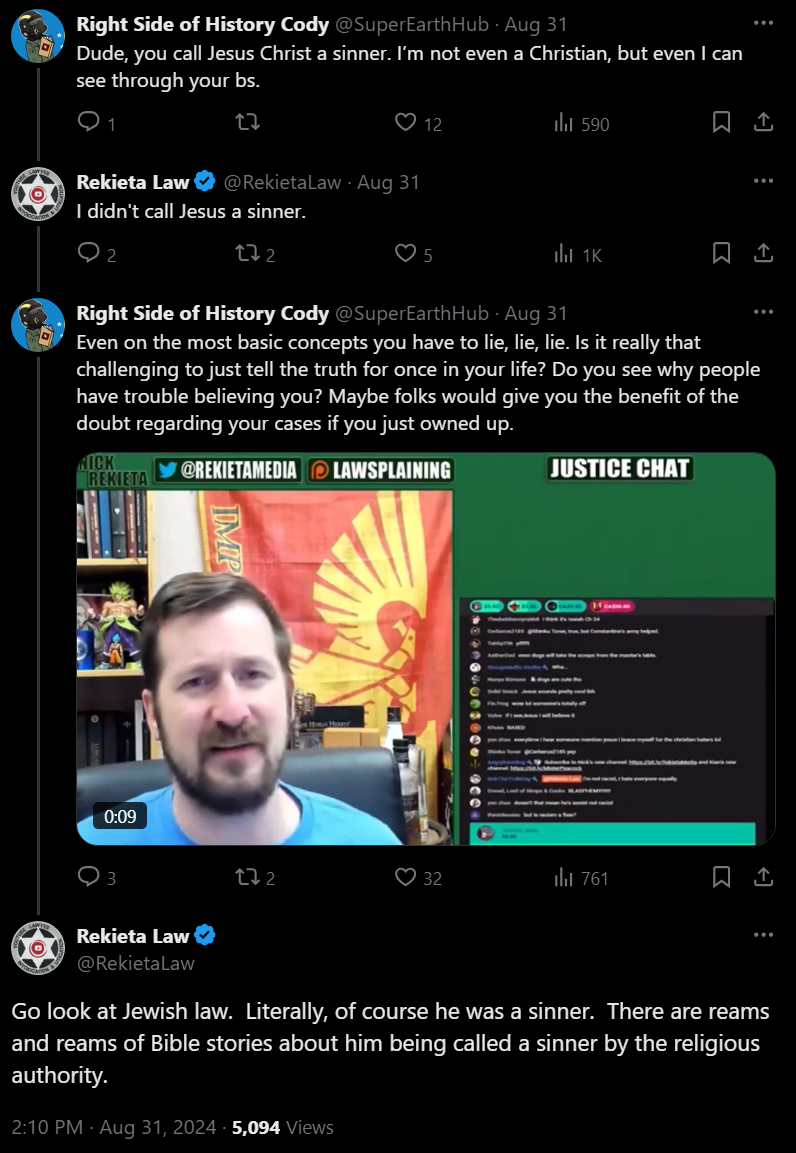Like the tweet with 12 likes

(406, 121)
